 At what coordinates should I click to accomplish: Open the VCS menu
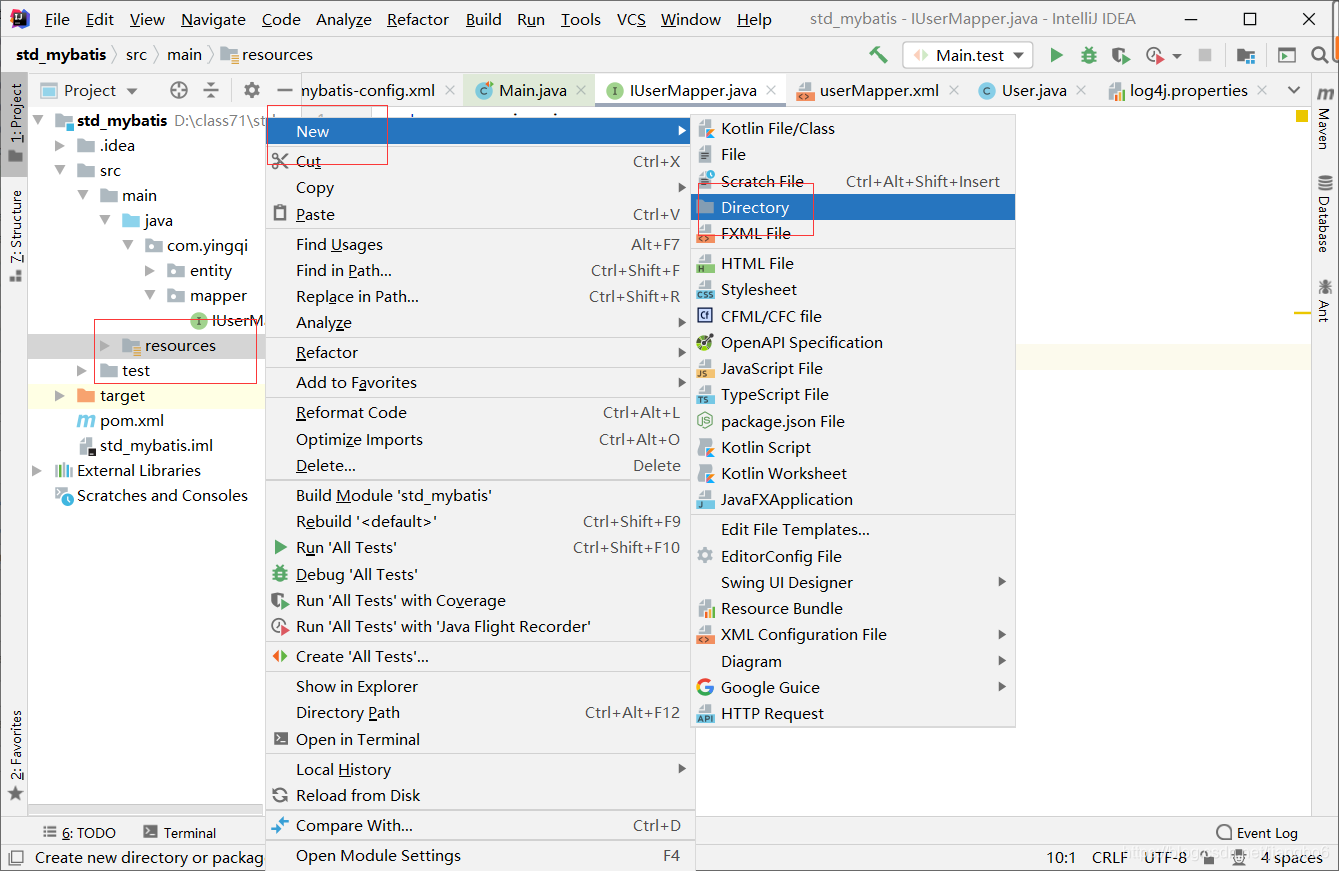[631, 19]
